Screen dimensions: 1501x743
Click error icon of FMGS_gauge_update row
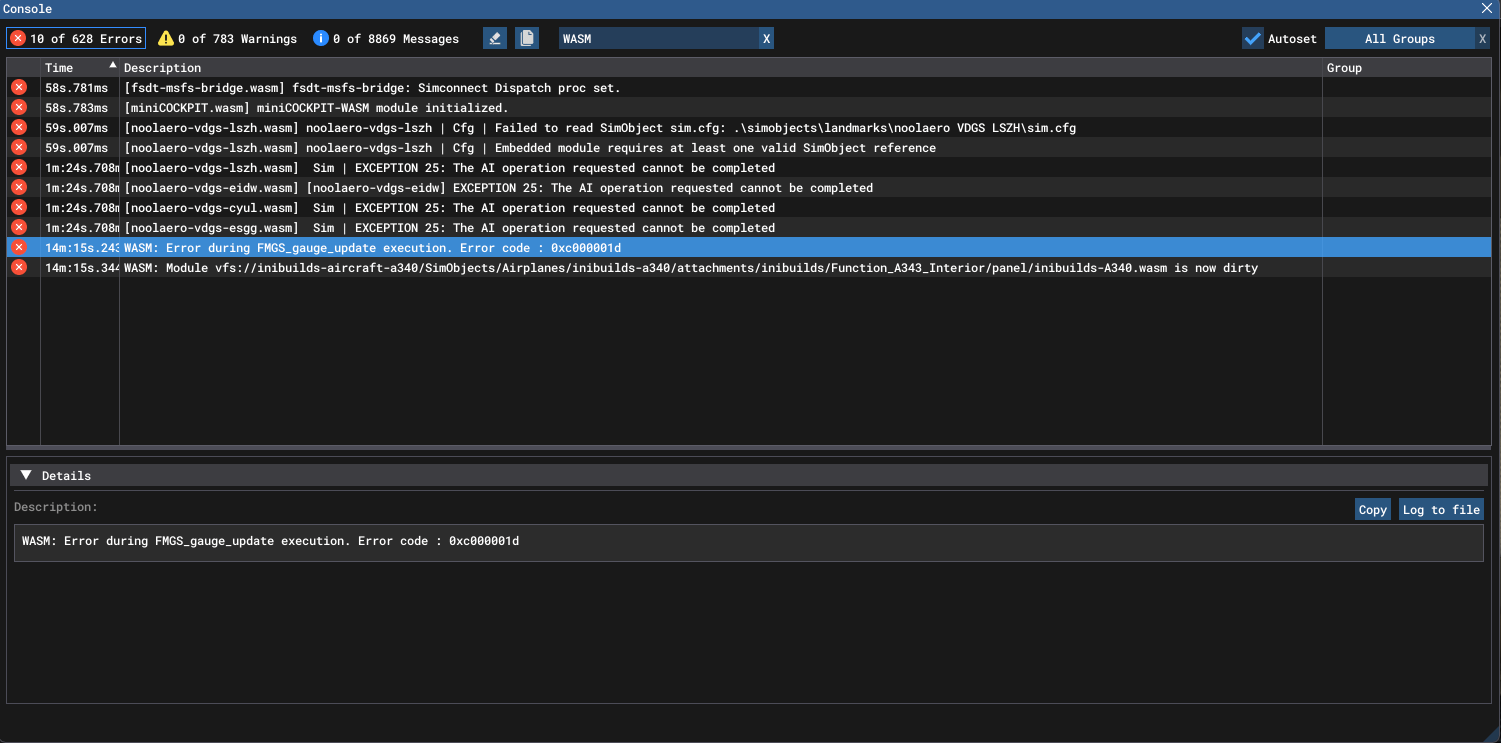pos(19,247)
